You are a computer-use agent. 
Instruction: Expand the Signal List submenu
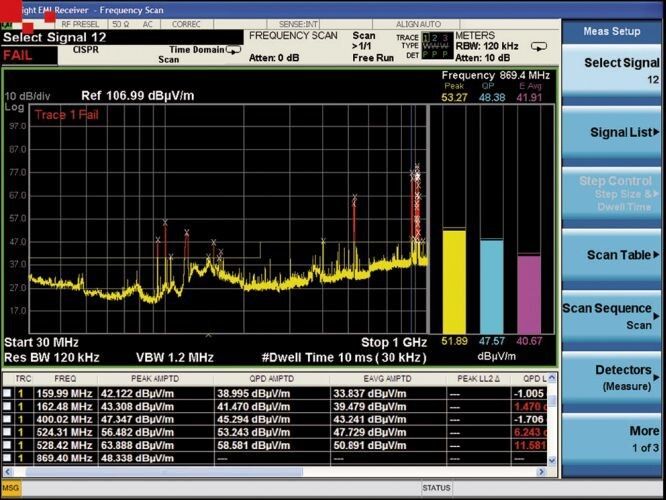point(612,133)
